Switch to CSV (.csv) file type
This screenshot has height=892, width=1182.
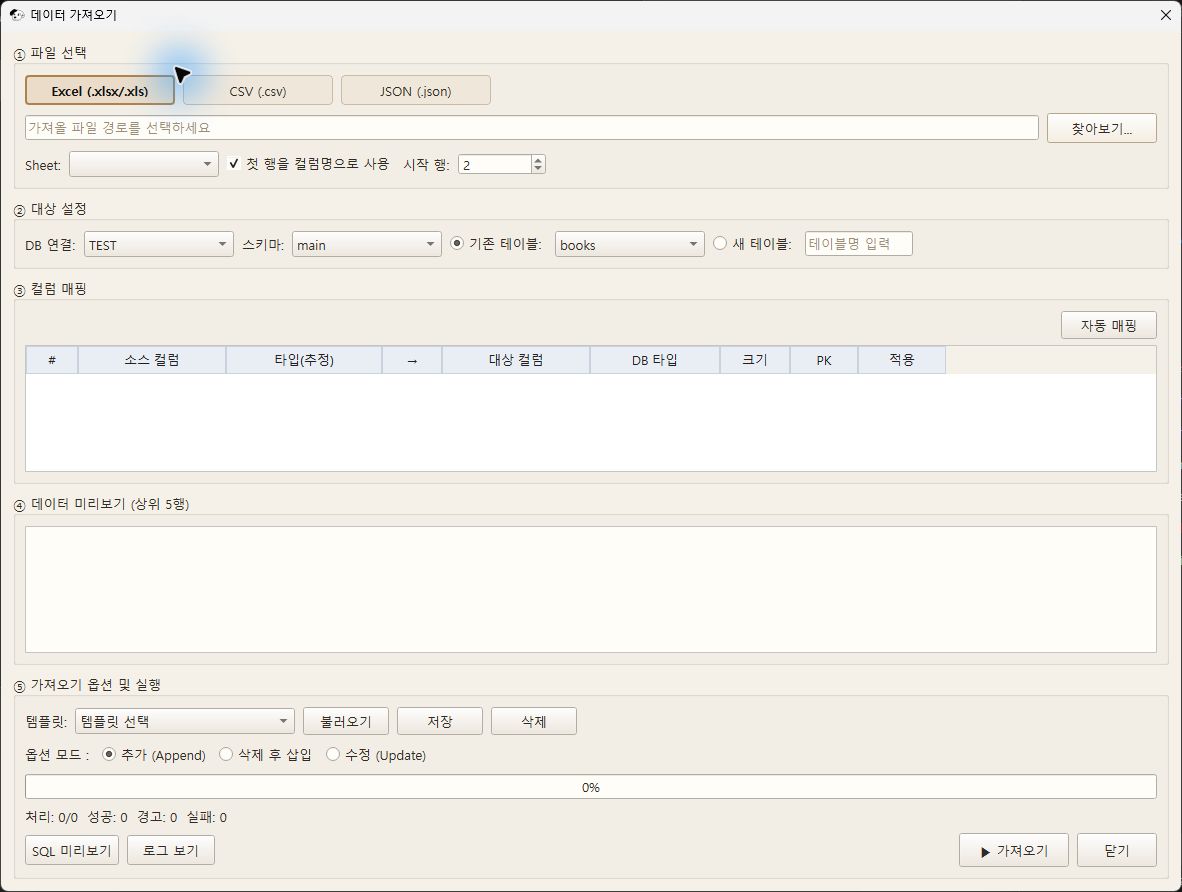pyautogui.click(x=258, y=90)
